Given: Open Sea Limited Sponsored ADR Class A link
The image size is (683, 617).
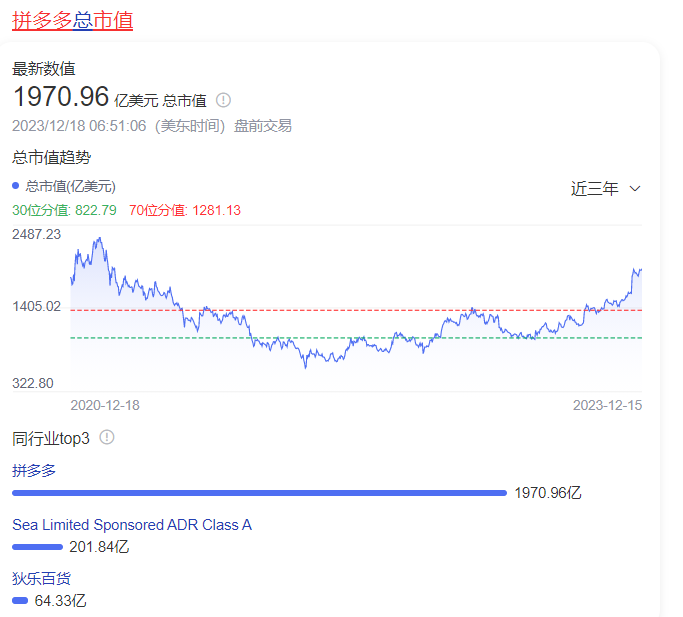Looking at the screenshot, I should [132, 525].
